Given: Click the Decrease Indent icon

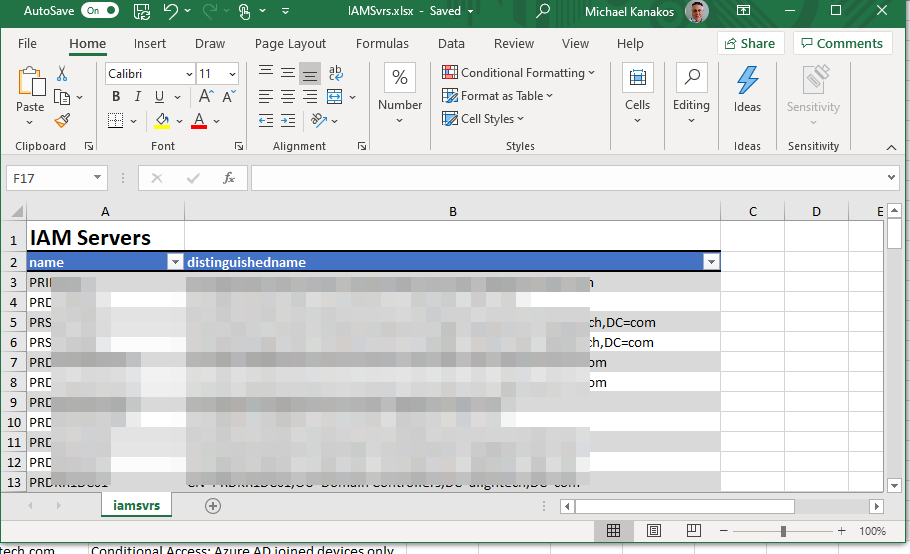Looking at the screenshot, I should pos(266,121).
